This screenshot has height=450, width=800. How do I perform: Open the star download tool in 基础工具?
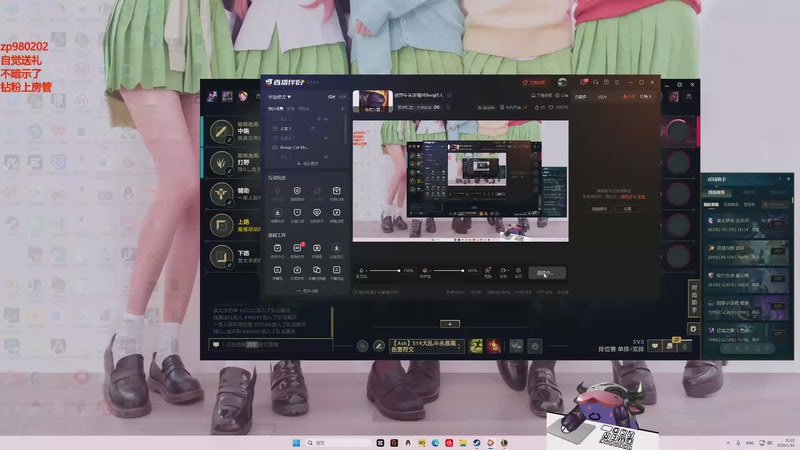[x=336, y=249]
